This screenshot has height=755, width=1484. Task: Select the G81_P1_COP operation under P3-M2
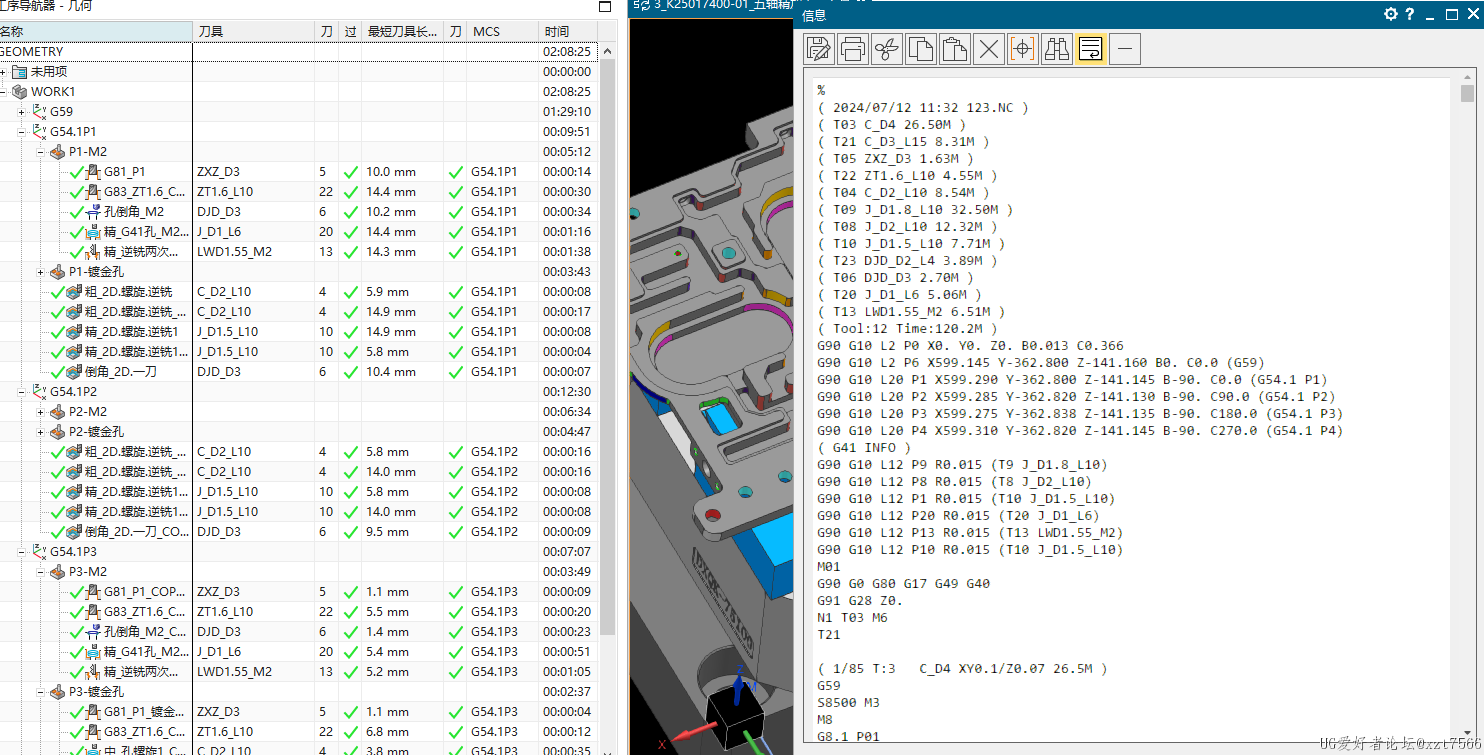tap(144, 591)
